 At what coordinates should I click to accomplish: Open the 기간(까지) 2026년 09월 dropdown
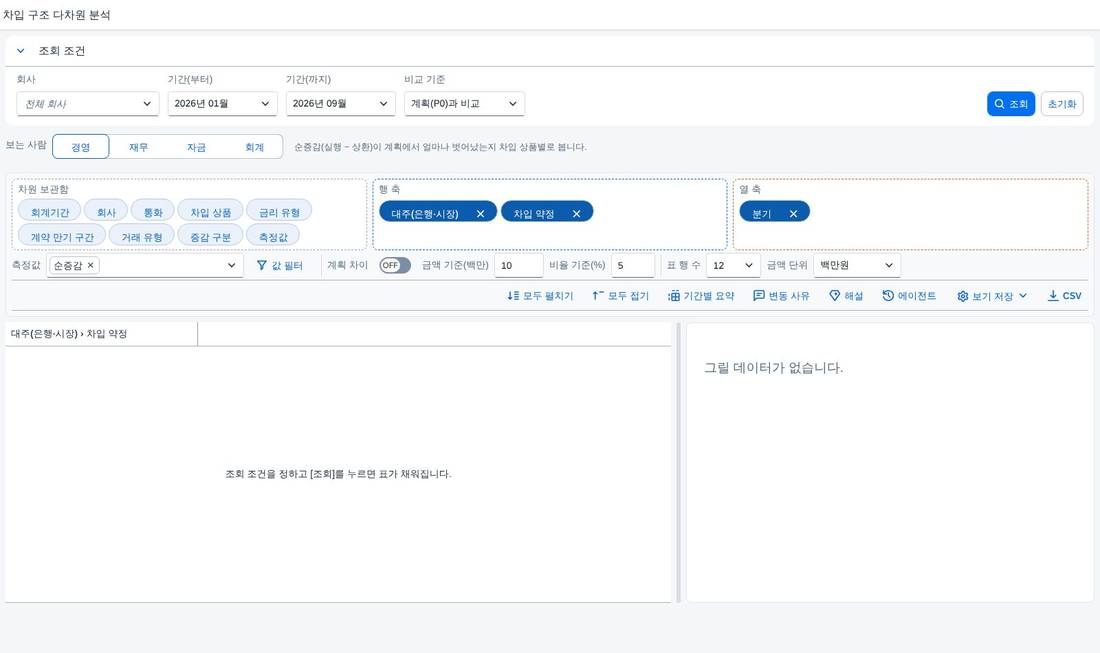coord(340,104)
